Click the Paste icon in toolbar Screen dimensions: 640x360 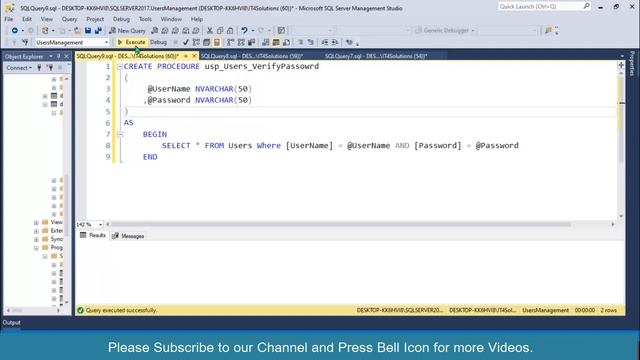pos(230,31)
